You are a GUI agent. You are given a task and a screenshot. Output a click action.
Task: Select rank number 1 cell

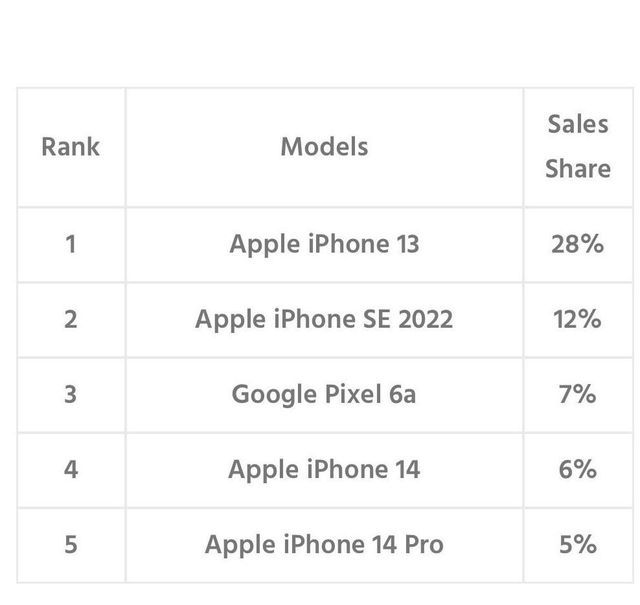[70, 244]
